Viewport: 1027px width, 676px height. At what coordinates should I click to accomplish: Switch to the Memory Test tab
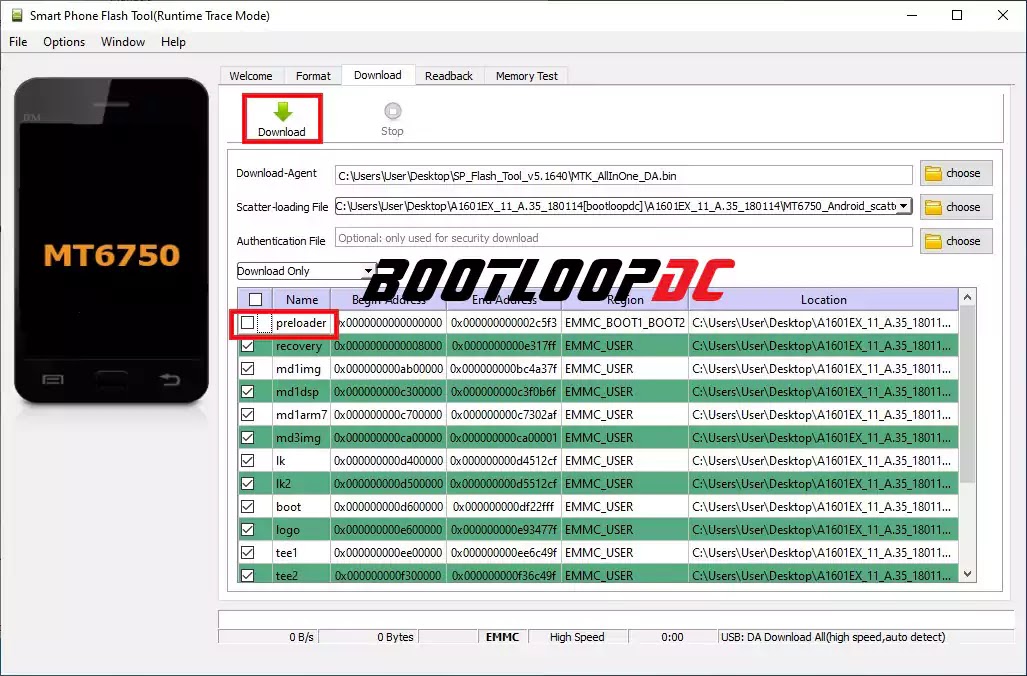(527, 76)
